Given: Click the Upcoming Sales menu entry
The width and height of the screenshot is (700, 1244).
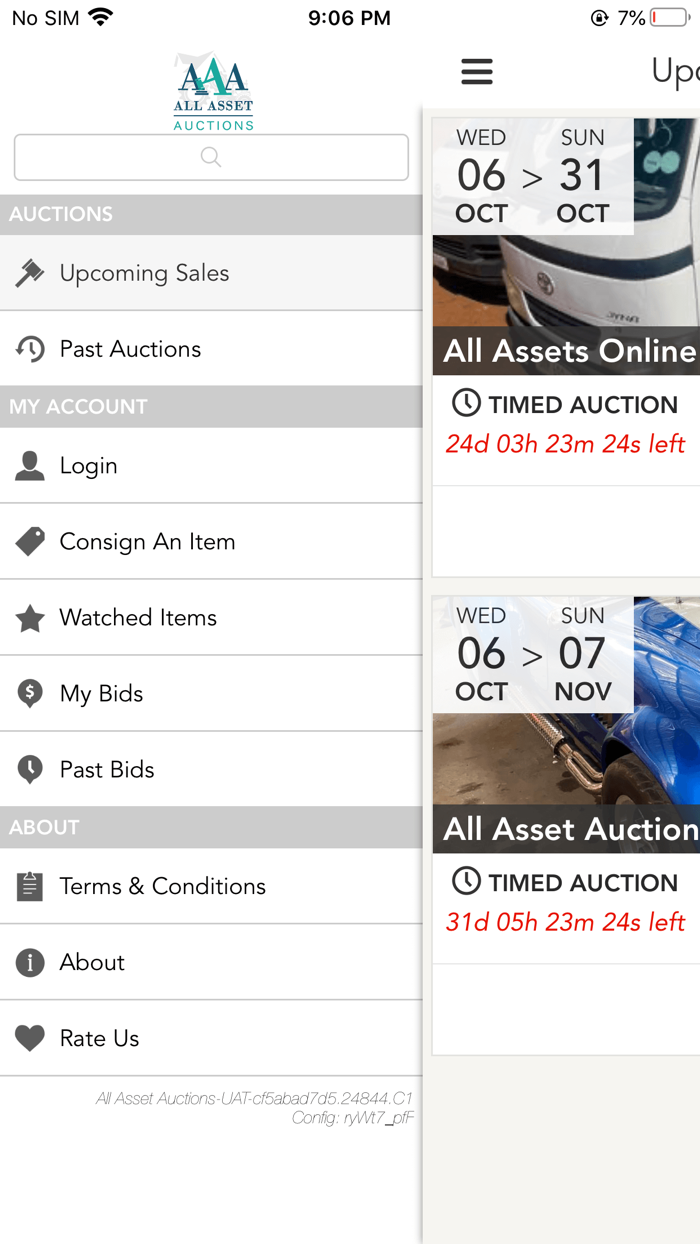Looking at the screenshot, I should 144,272.
